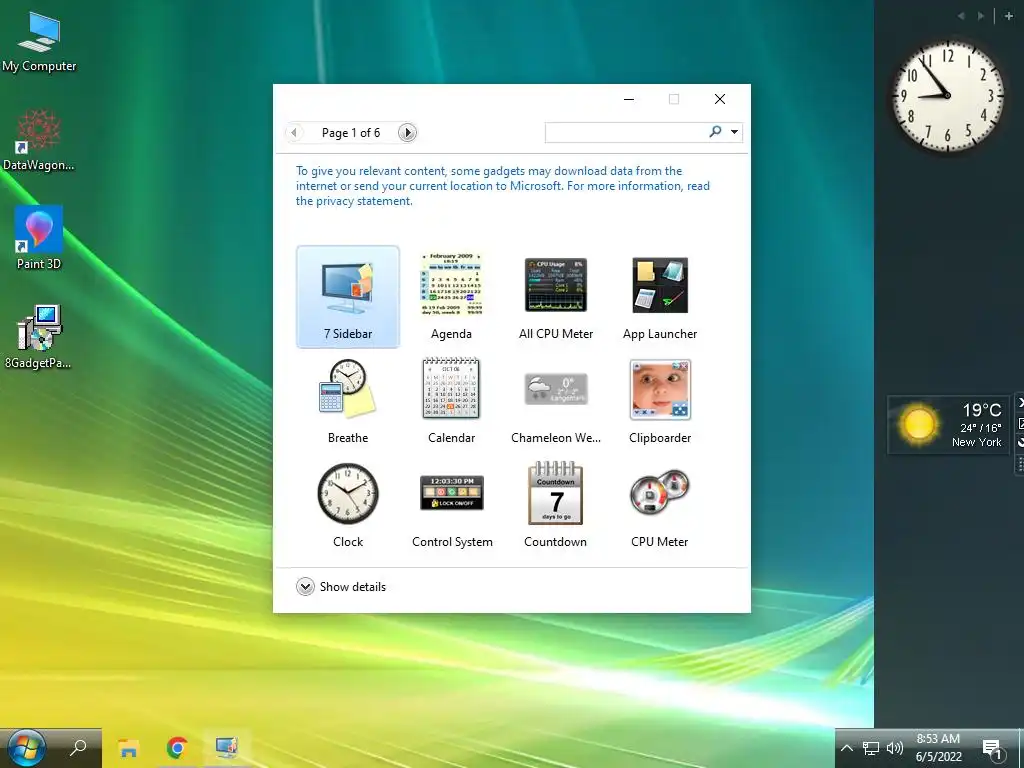Select the Clock gadget in gallery
1024x768 pixels.
(x=347, y=505)
